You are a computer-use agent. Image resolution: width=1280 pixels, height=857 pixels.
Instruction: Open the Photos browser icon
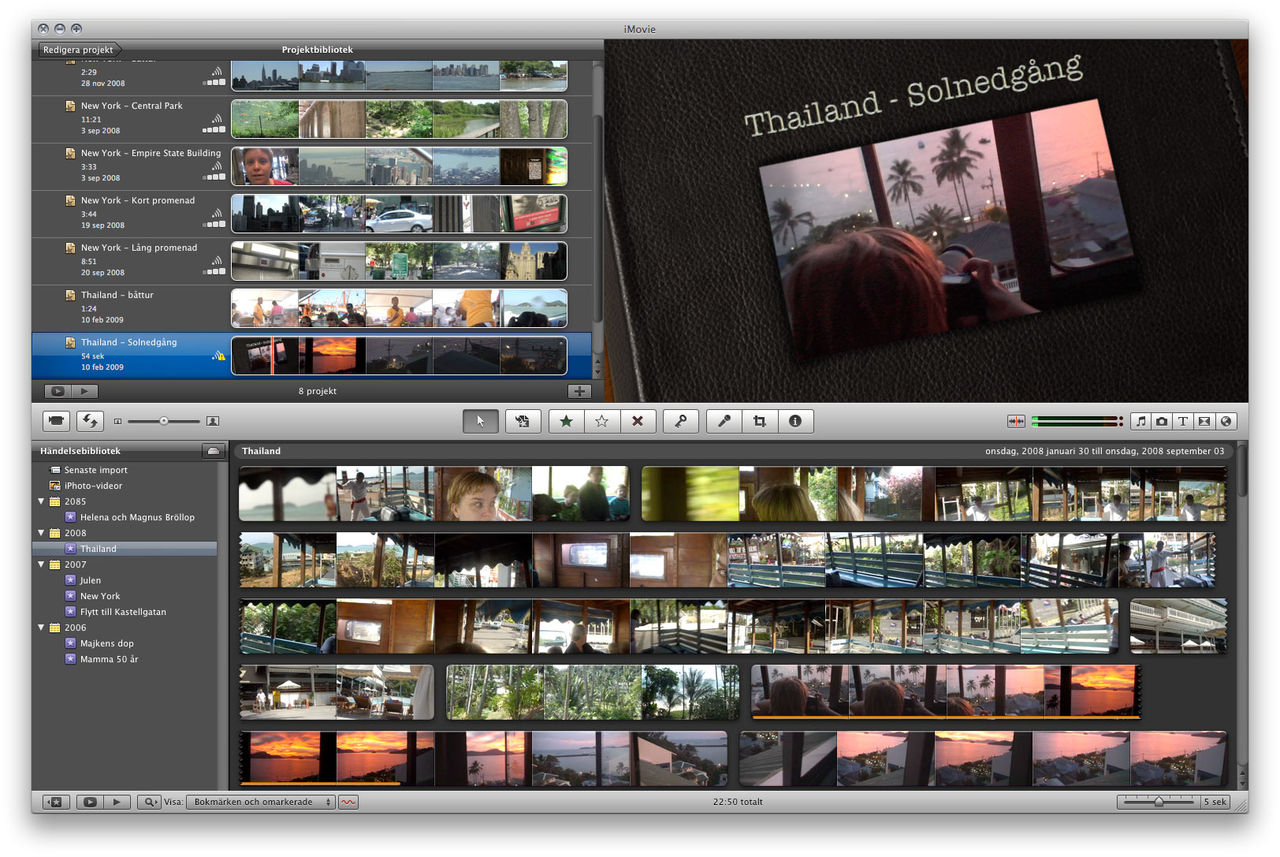(x=1159, y=421)
